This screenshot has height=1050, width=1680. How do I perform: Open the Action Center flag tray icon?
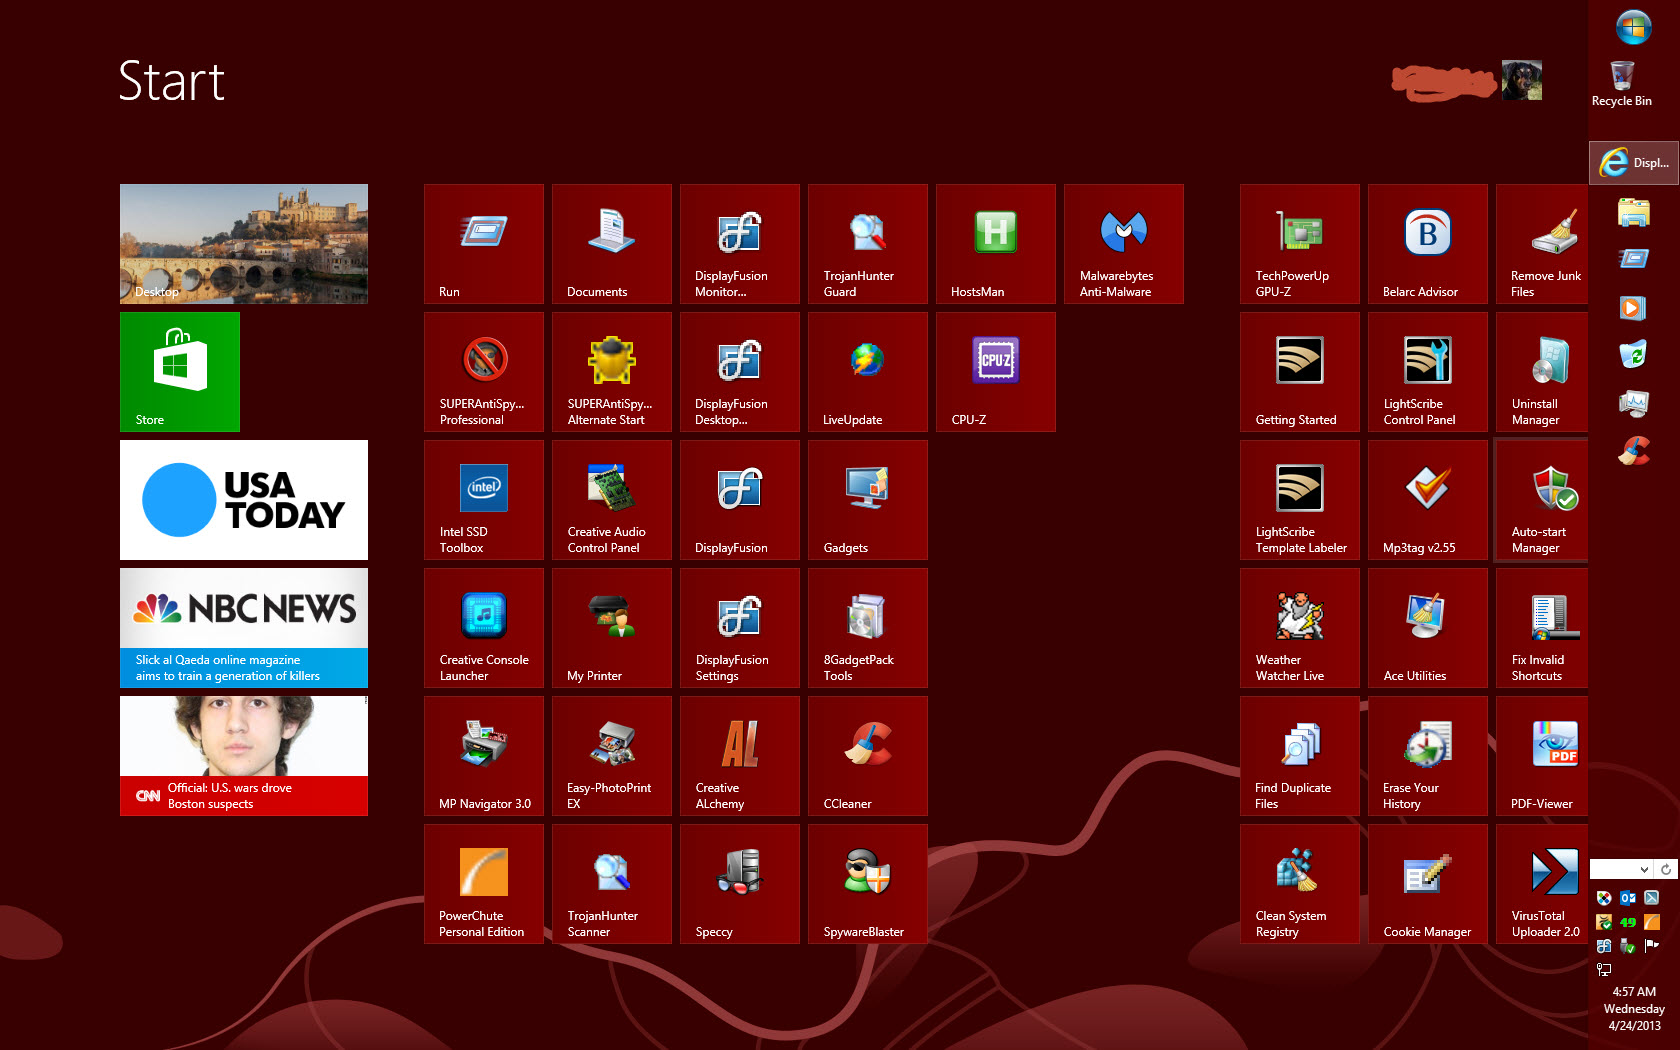pos(1652,945)
